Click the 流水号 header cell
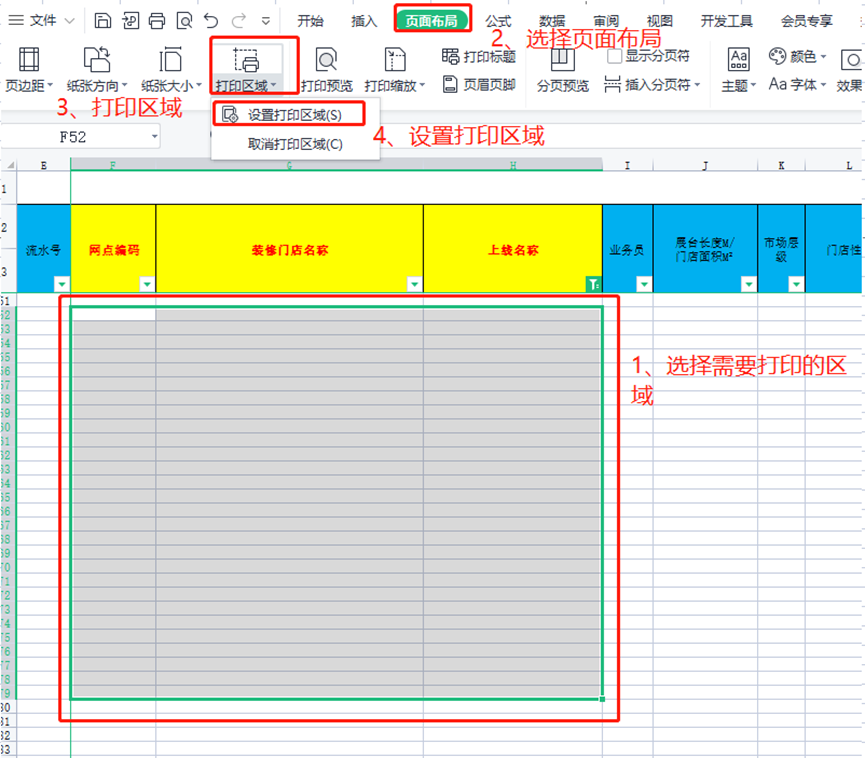865x758 pixels. pyautogui.click(x=44, y=248)
